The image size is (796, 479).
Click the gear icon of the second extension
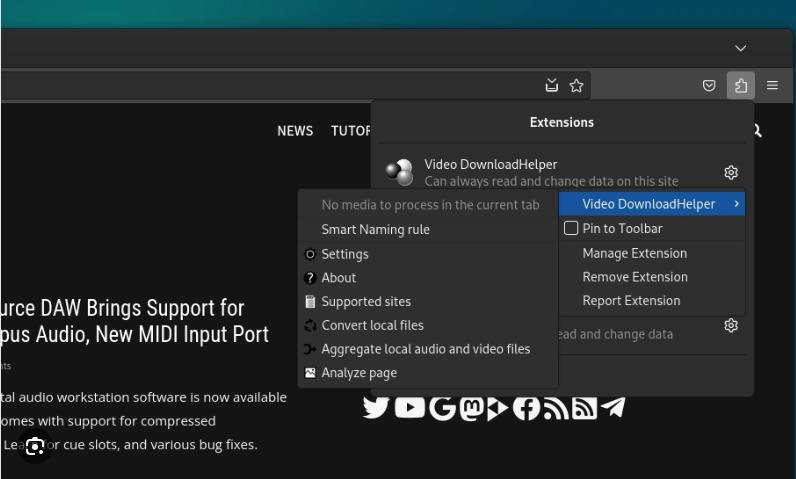731,325
